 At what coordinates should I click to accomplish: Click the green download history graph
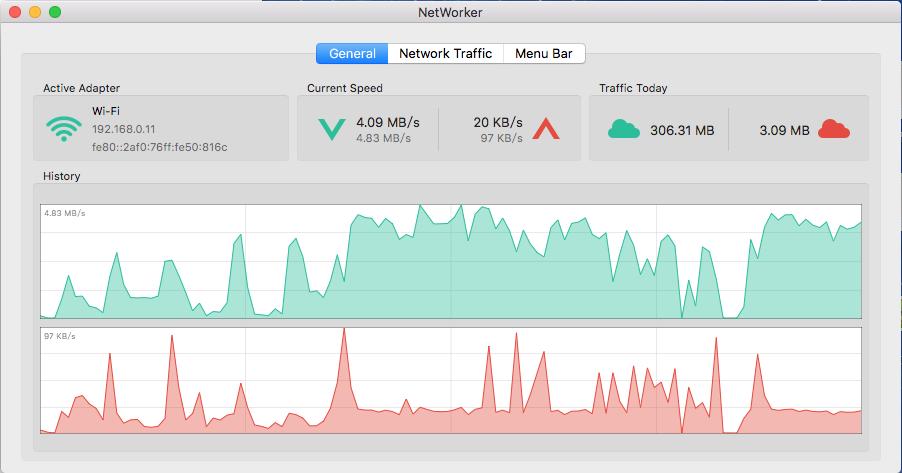pos(450,262)
